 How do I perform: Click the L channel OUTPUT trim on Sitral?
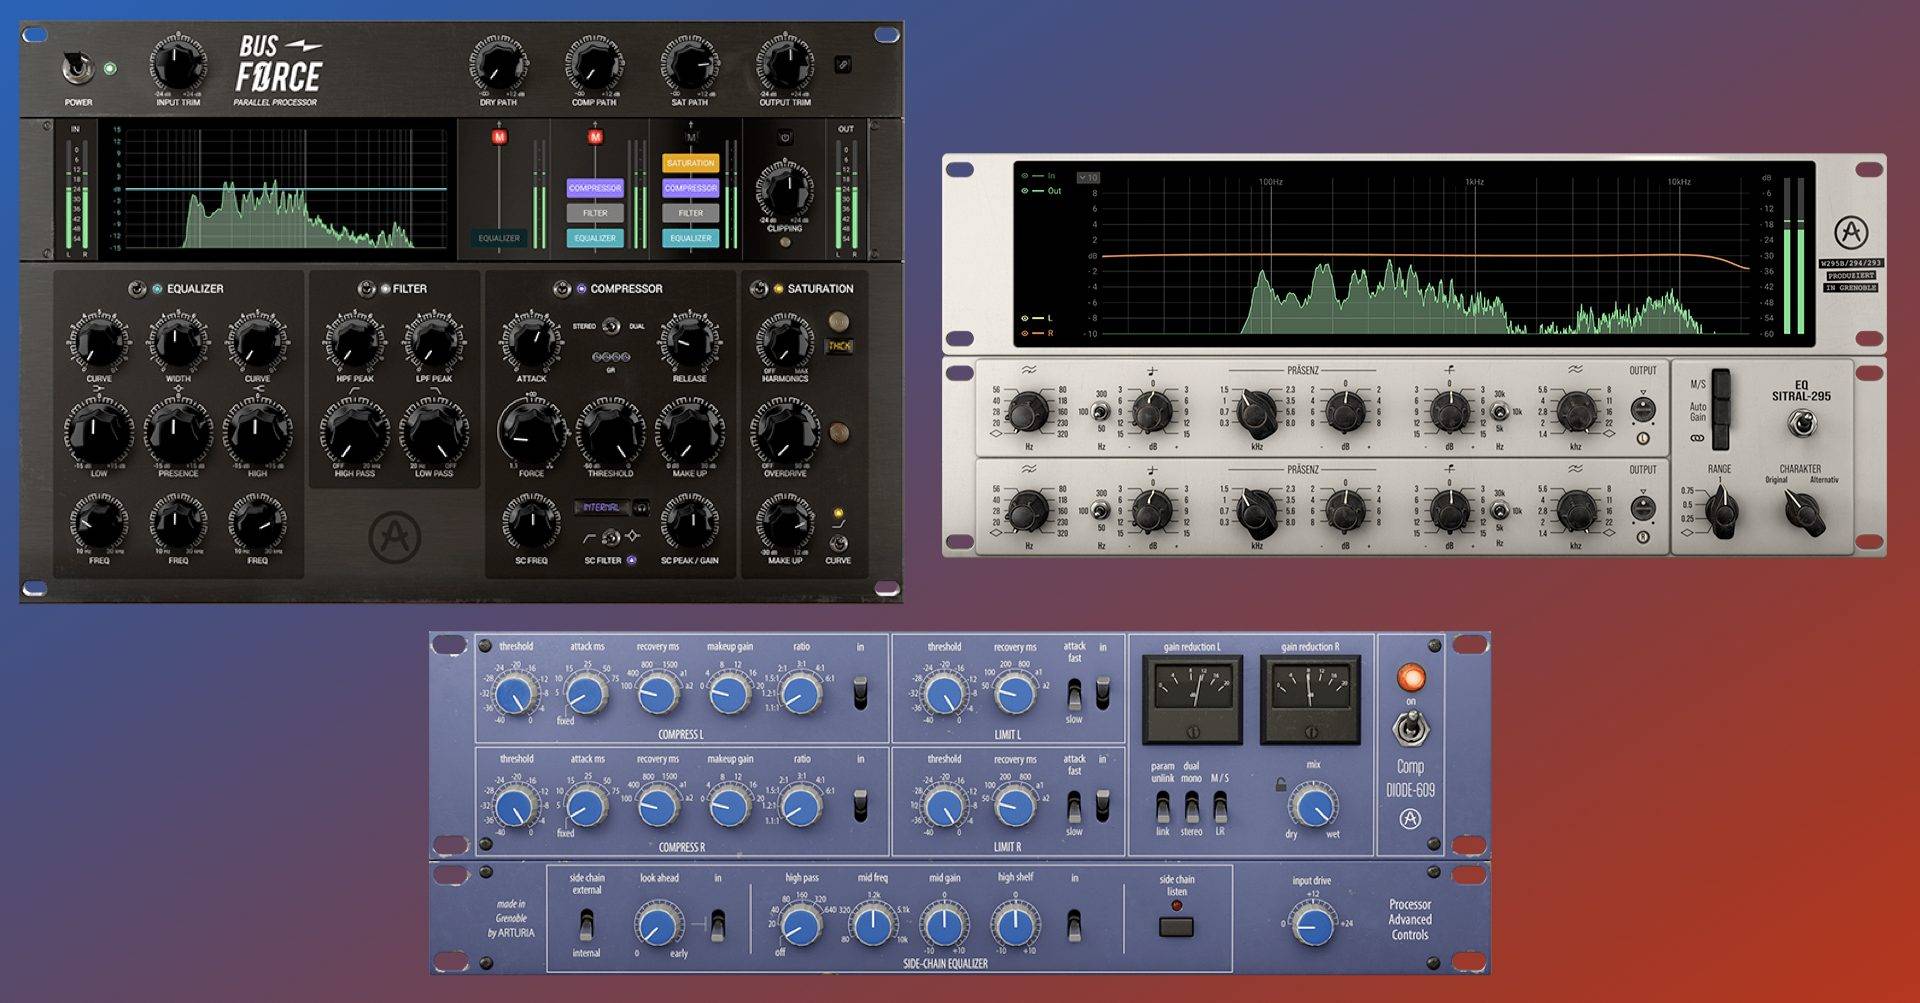point(1642,410)
